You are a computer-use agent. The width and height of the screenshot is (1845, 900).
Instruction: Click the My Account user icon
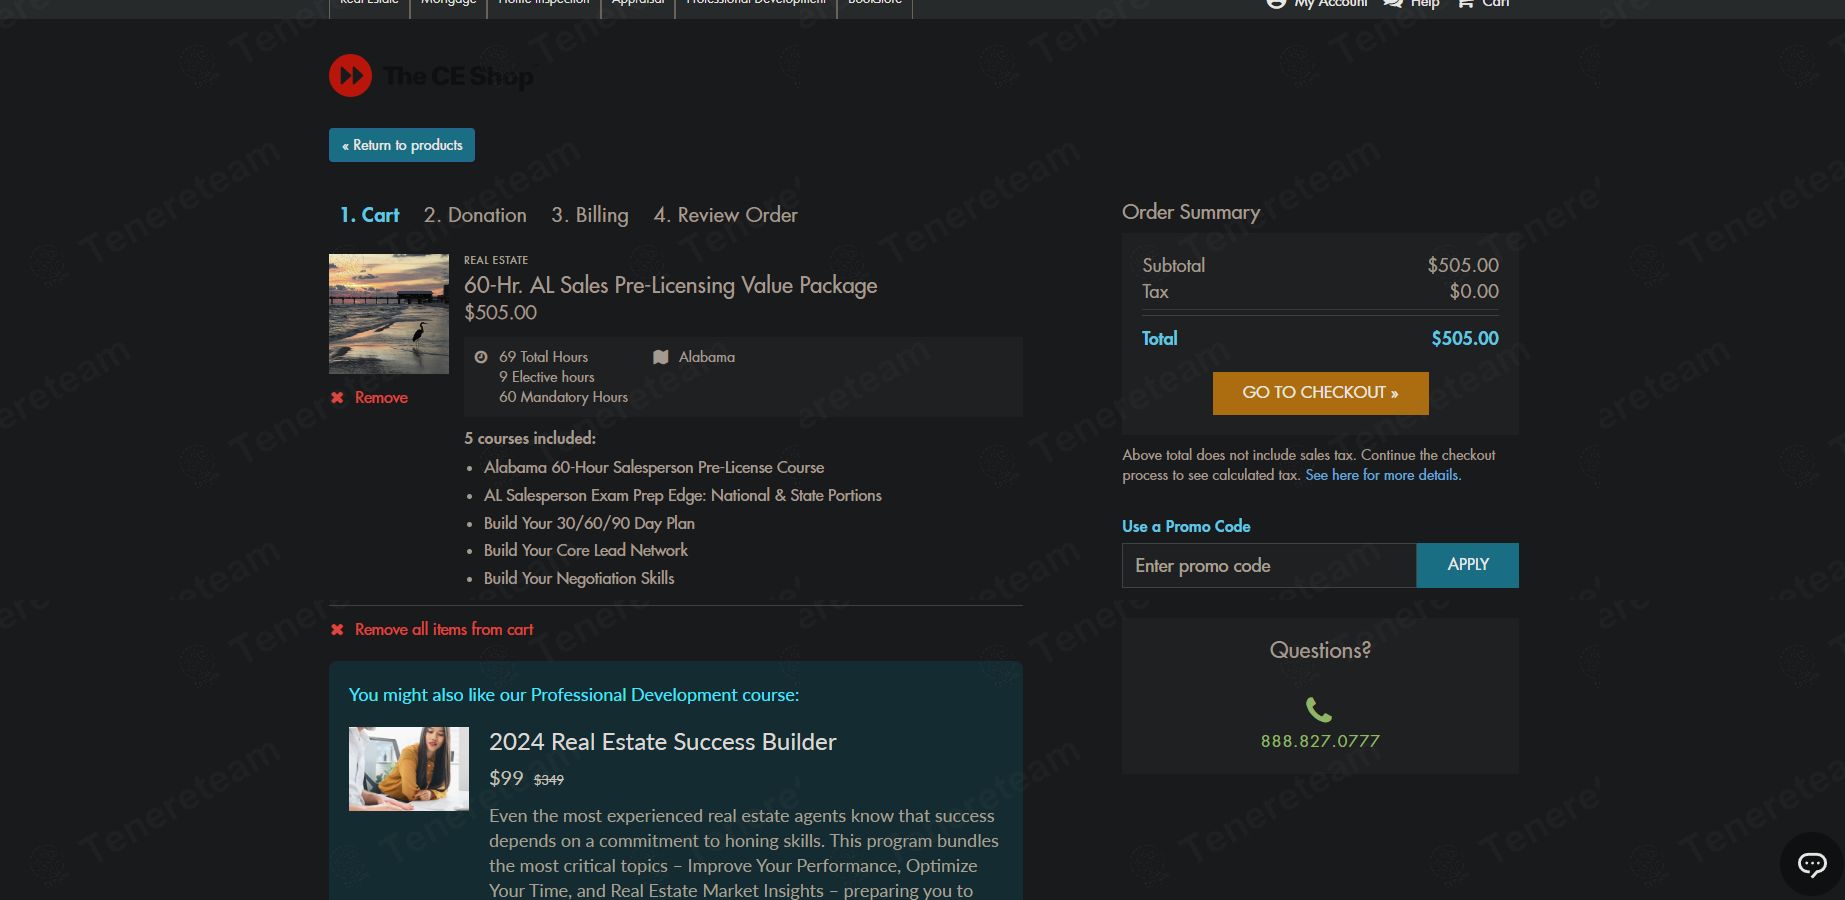coord(1276,4)
